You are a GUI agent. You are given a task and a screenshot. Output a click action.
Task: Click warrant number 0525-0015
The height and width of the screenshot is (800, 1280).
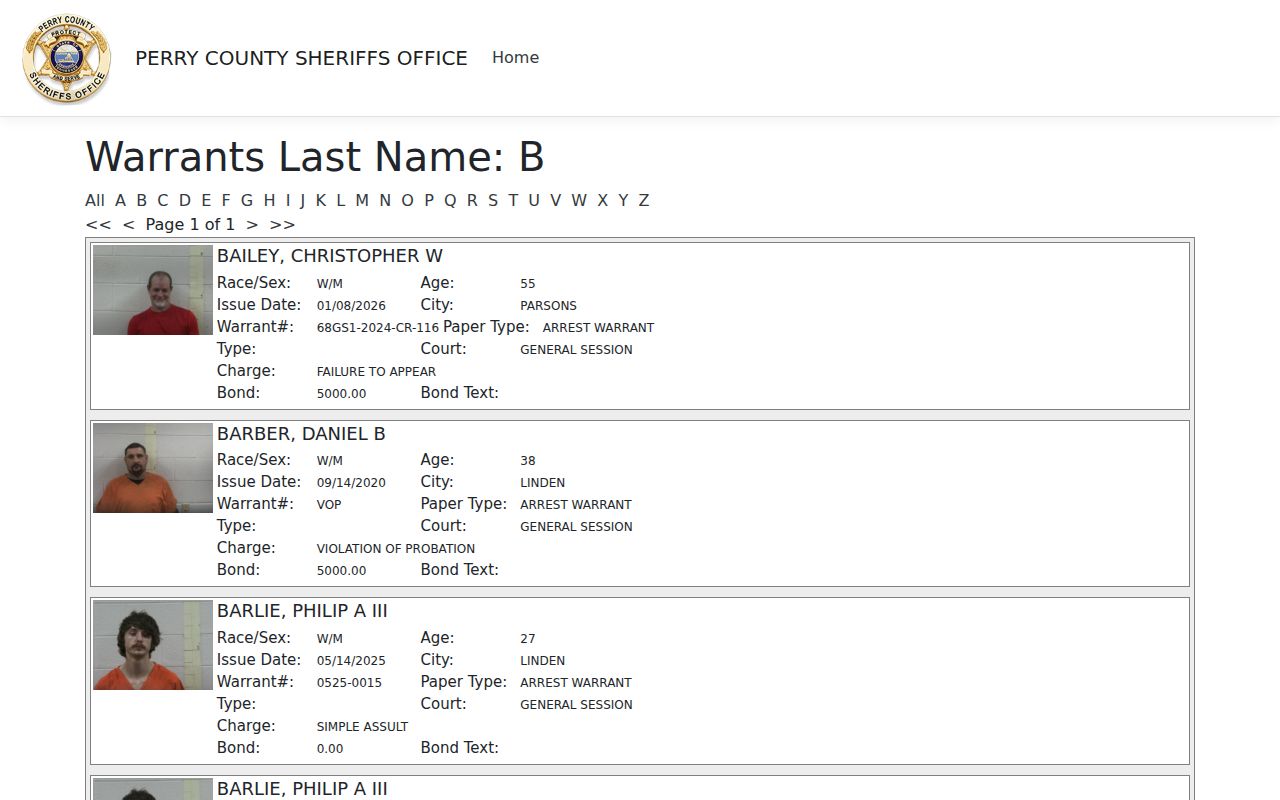tap(349, 682)
